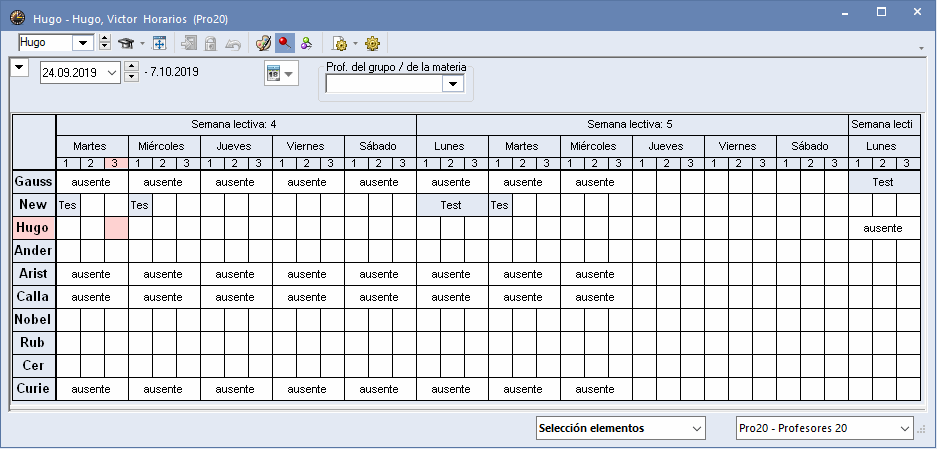Image resolution: width=937 pixels, height=449 pixels.
Task: Click the ausente cell in Hugo row
Action: [884, 228]
